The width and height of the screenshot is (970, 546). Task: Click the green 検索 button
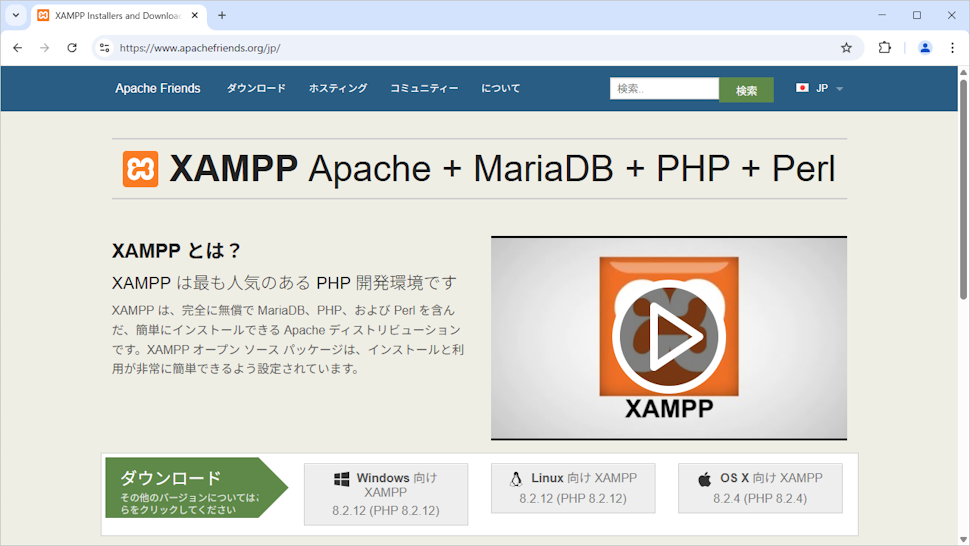coord(746,90)
